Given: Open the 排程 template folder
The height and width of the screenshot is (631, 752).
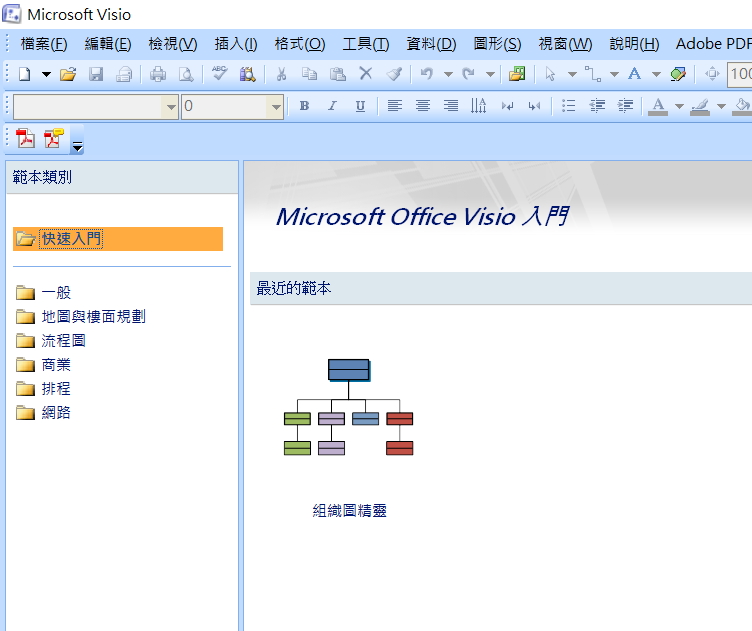Looking at the screenshot, I should pos(44,388).
